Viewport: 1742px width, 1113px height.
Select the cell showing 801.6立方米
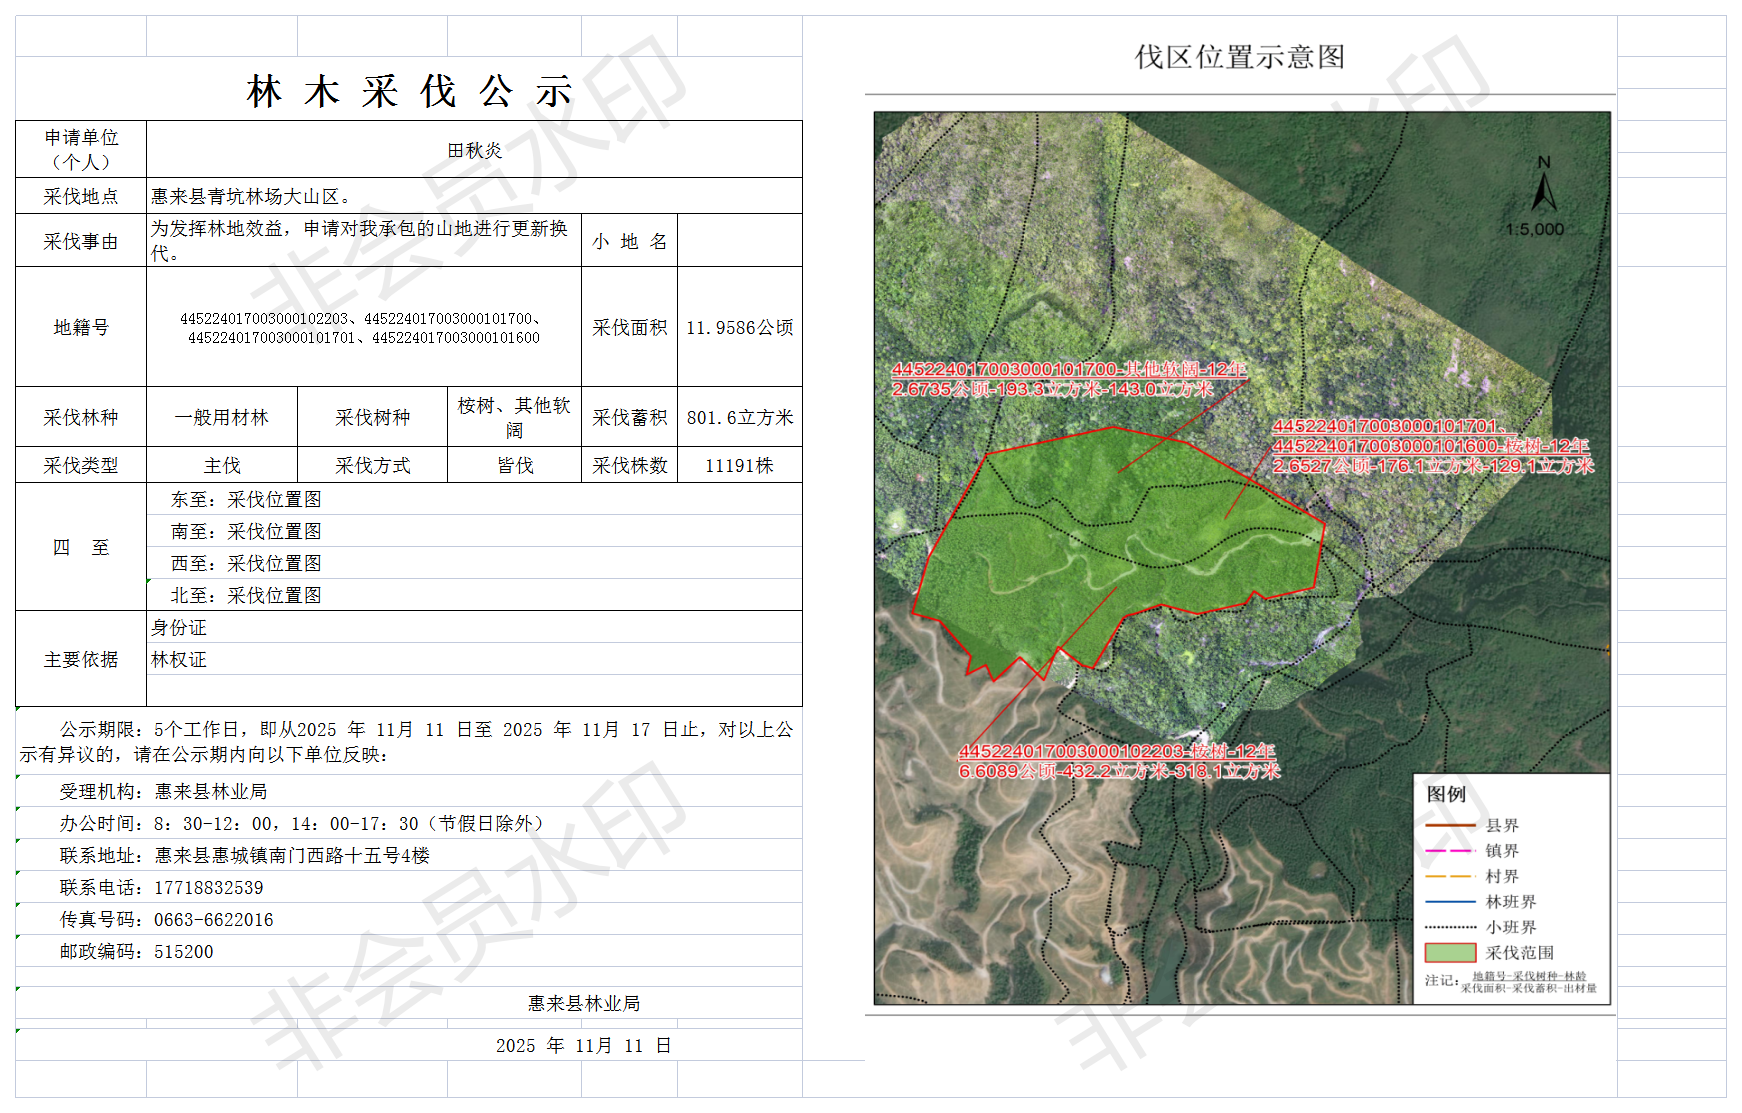tap(739, 417)
